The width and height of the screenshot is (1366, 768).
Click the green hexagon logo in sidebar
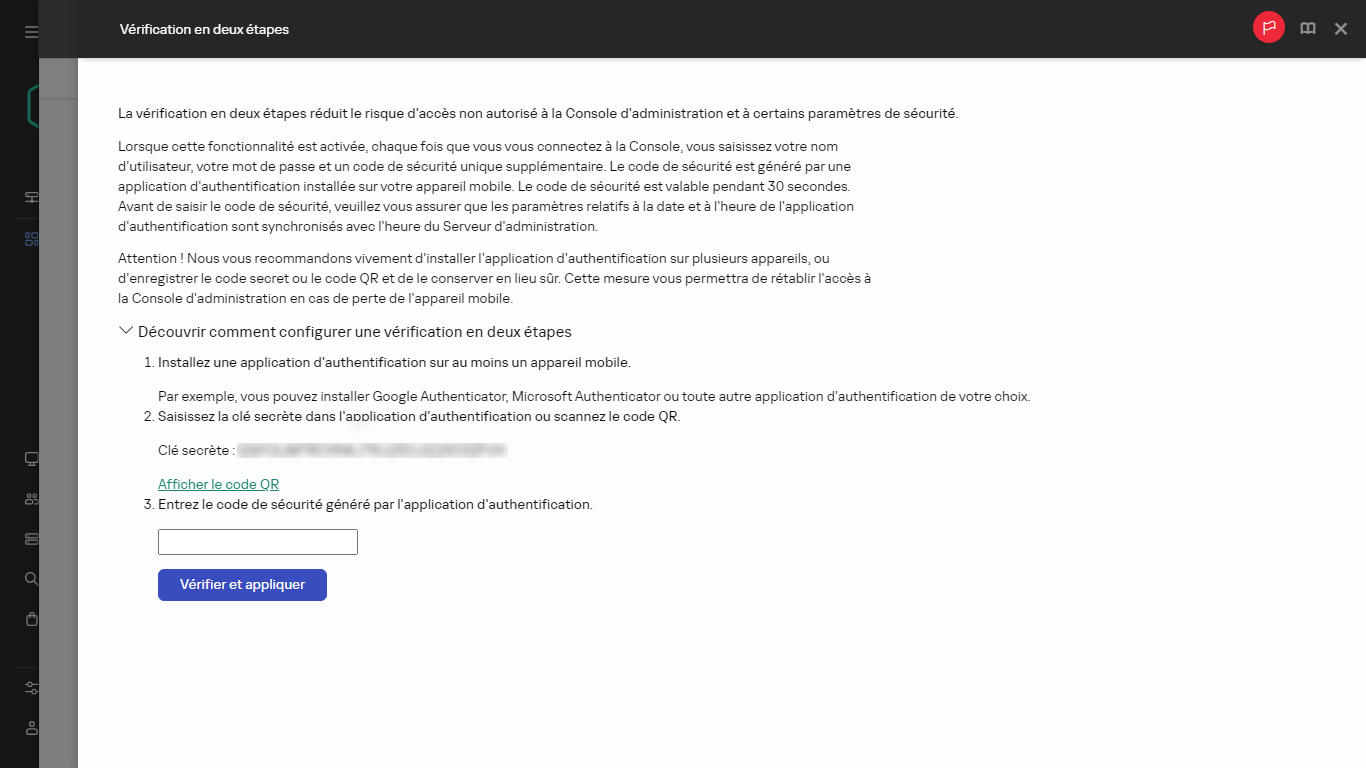coord(33,106)
